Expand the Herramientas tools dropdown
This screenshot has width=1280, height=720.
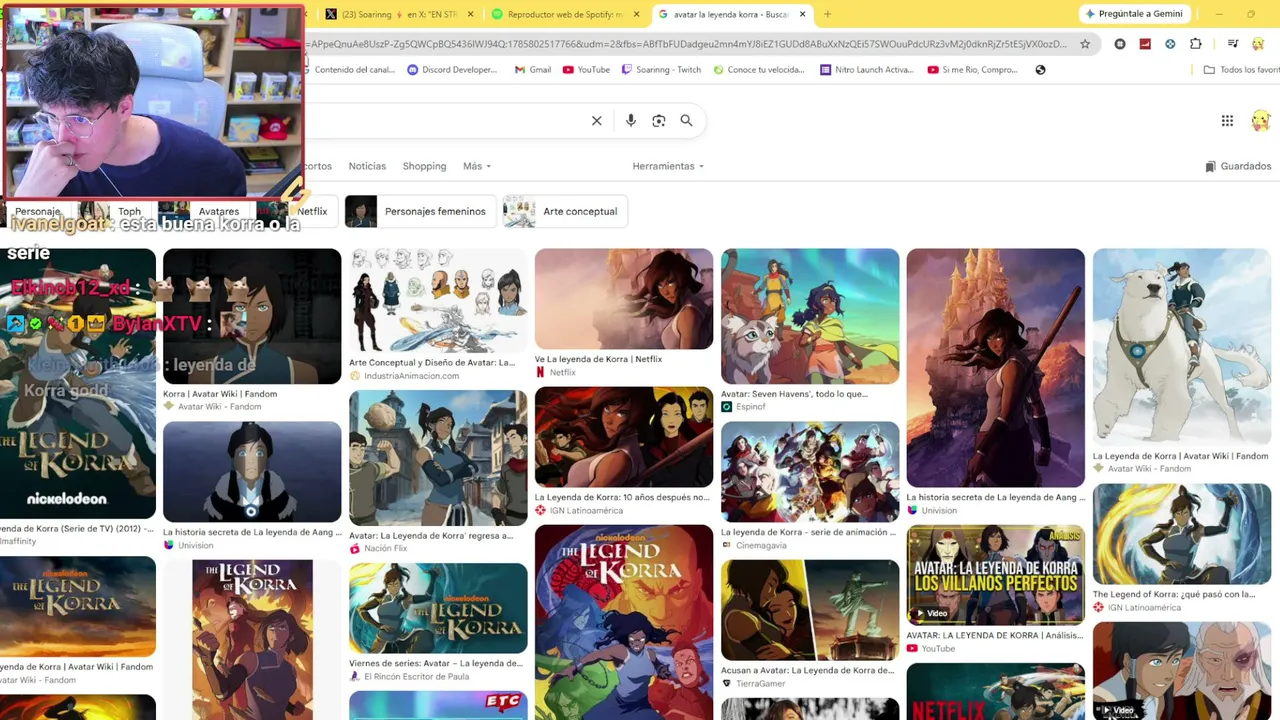[x=668, y=166]
